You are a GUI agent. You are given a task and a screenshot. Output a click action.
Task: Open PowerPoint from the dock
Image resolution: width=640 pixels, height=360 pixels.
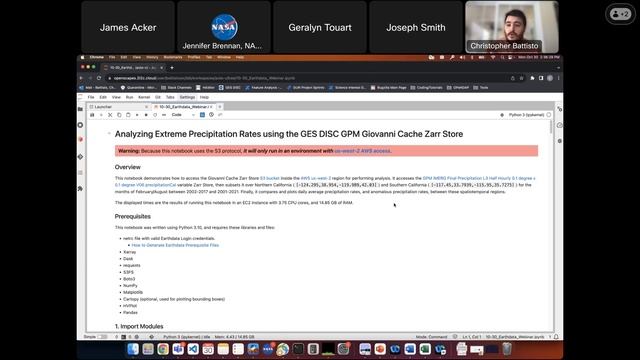click(380, 349)
